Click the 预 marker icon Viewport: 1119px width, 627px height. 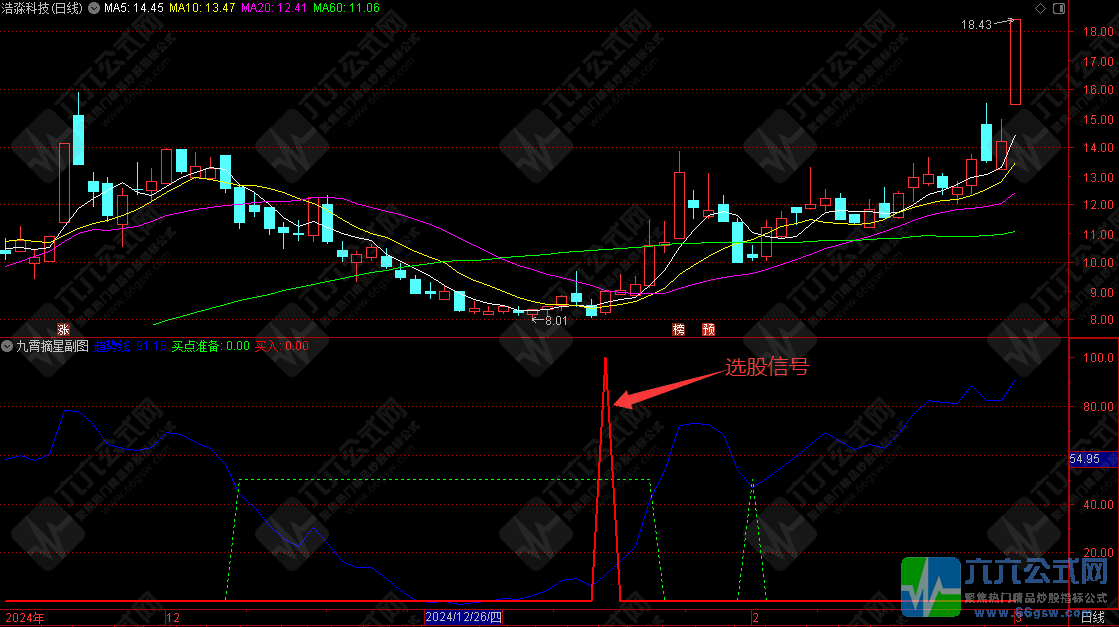point(709,328)
